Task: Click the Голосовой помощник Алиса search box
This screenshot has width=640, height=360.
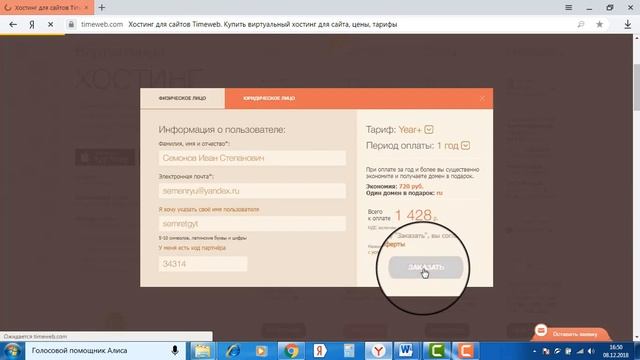Action: (x=105, y=351)
